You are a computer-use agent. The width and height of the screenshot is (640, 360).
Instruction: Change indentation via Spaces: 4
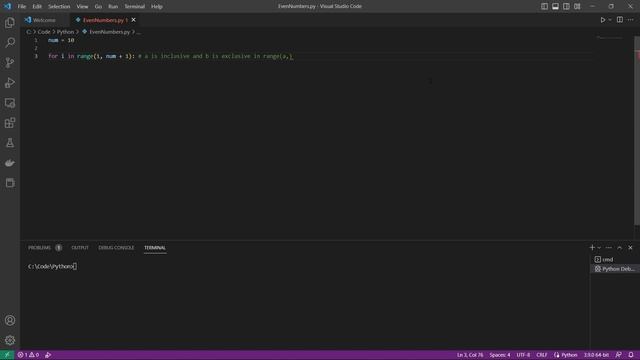click(x=500, y=355)
